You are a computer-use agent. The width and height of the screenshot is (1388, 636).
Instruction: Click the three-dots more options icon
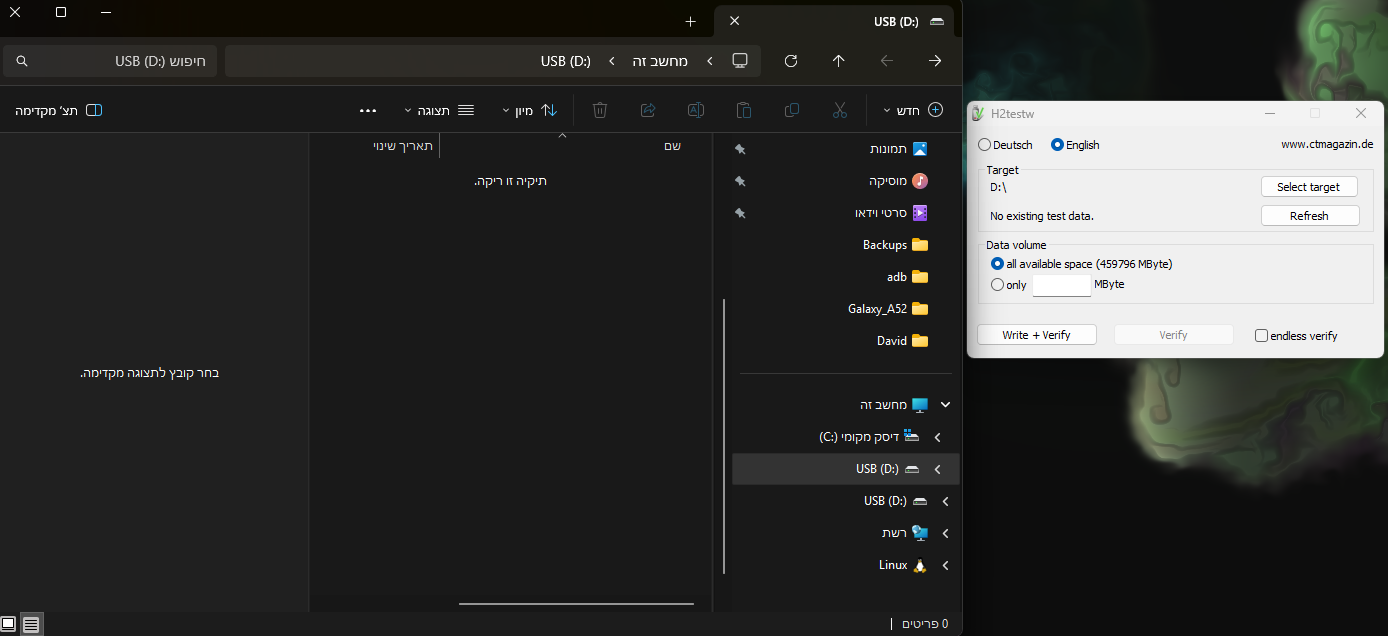[367, 110]
